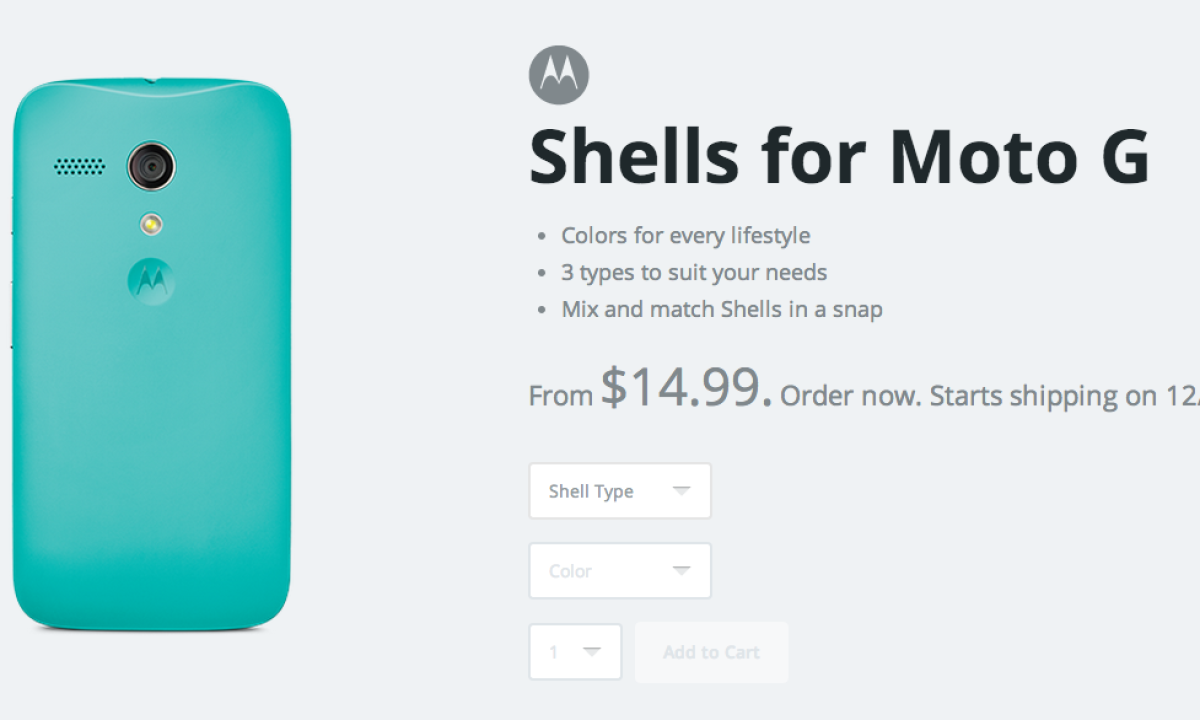Click the camera lens on the phone
The width and height of the screenshot is (1200, 720).
151,166
